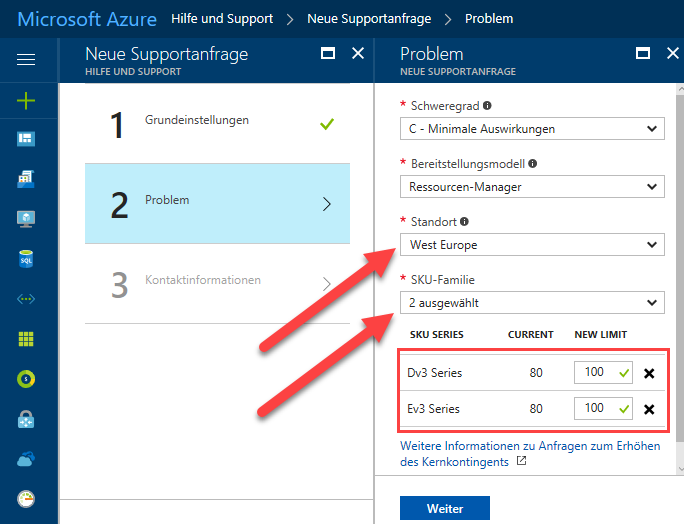Open the cost management circle icon
Viewport: 684px width, 524px height.
point(26,379)
